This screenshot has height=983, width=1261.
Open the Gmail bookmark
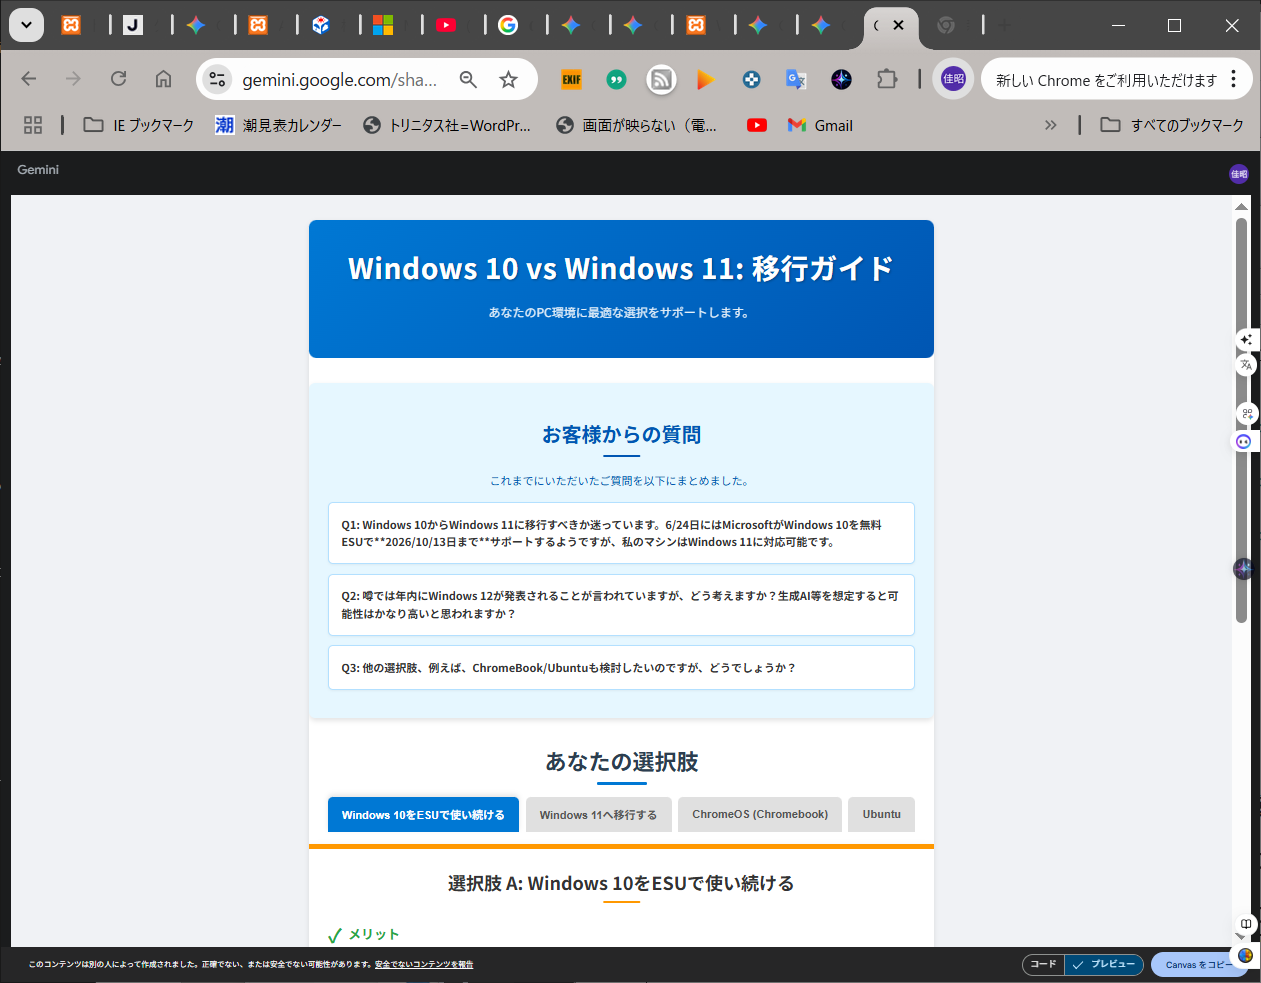click(820, 125)
